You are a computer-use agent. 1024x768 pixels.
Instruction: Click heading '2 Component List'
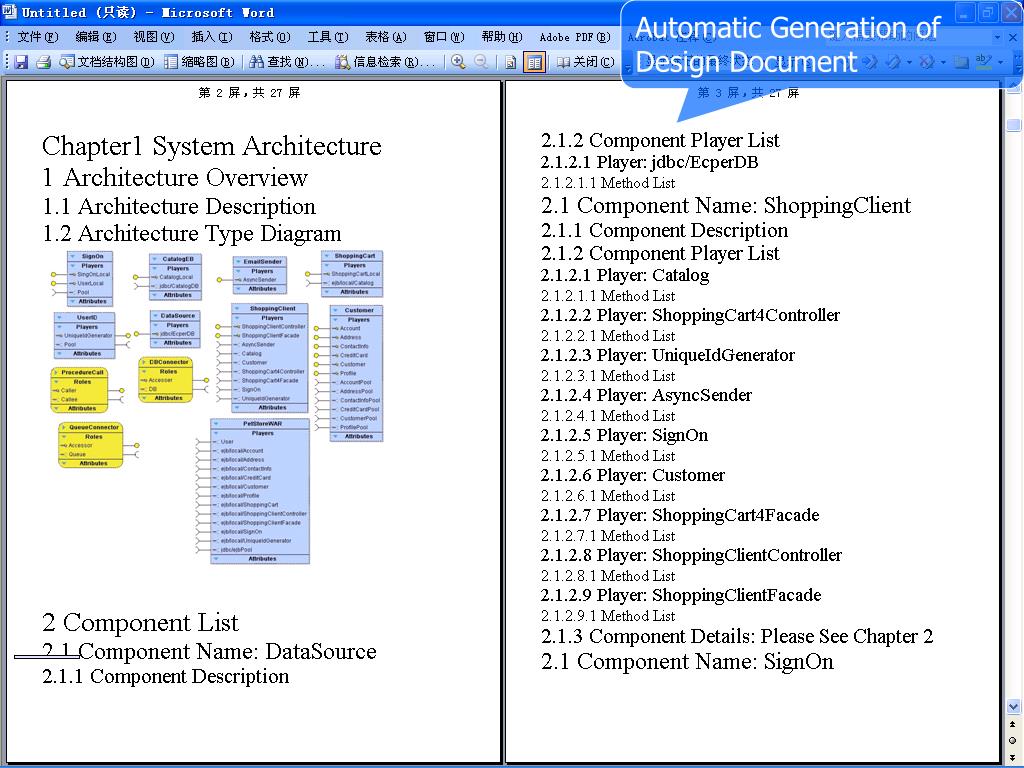click(140, 622)
